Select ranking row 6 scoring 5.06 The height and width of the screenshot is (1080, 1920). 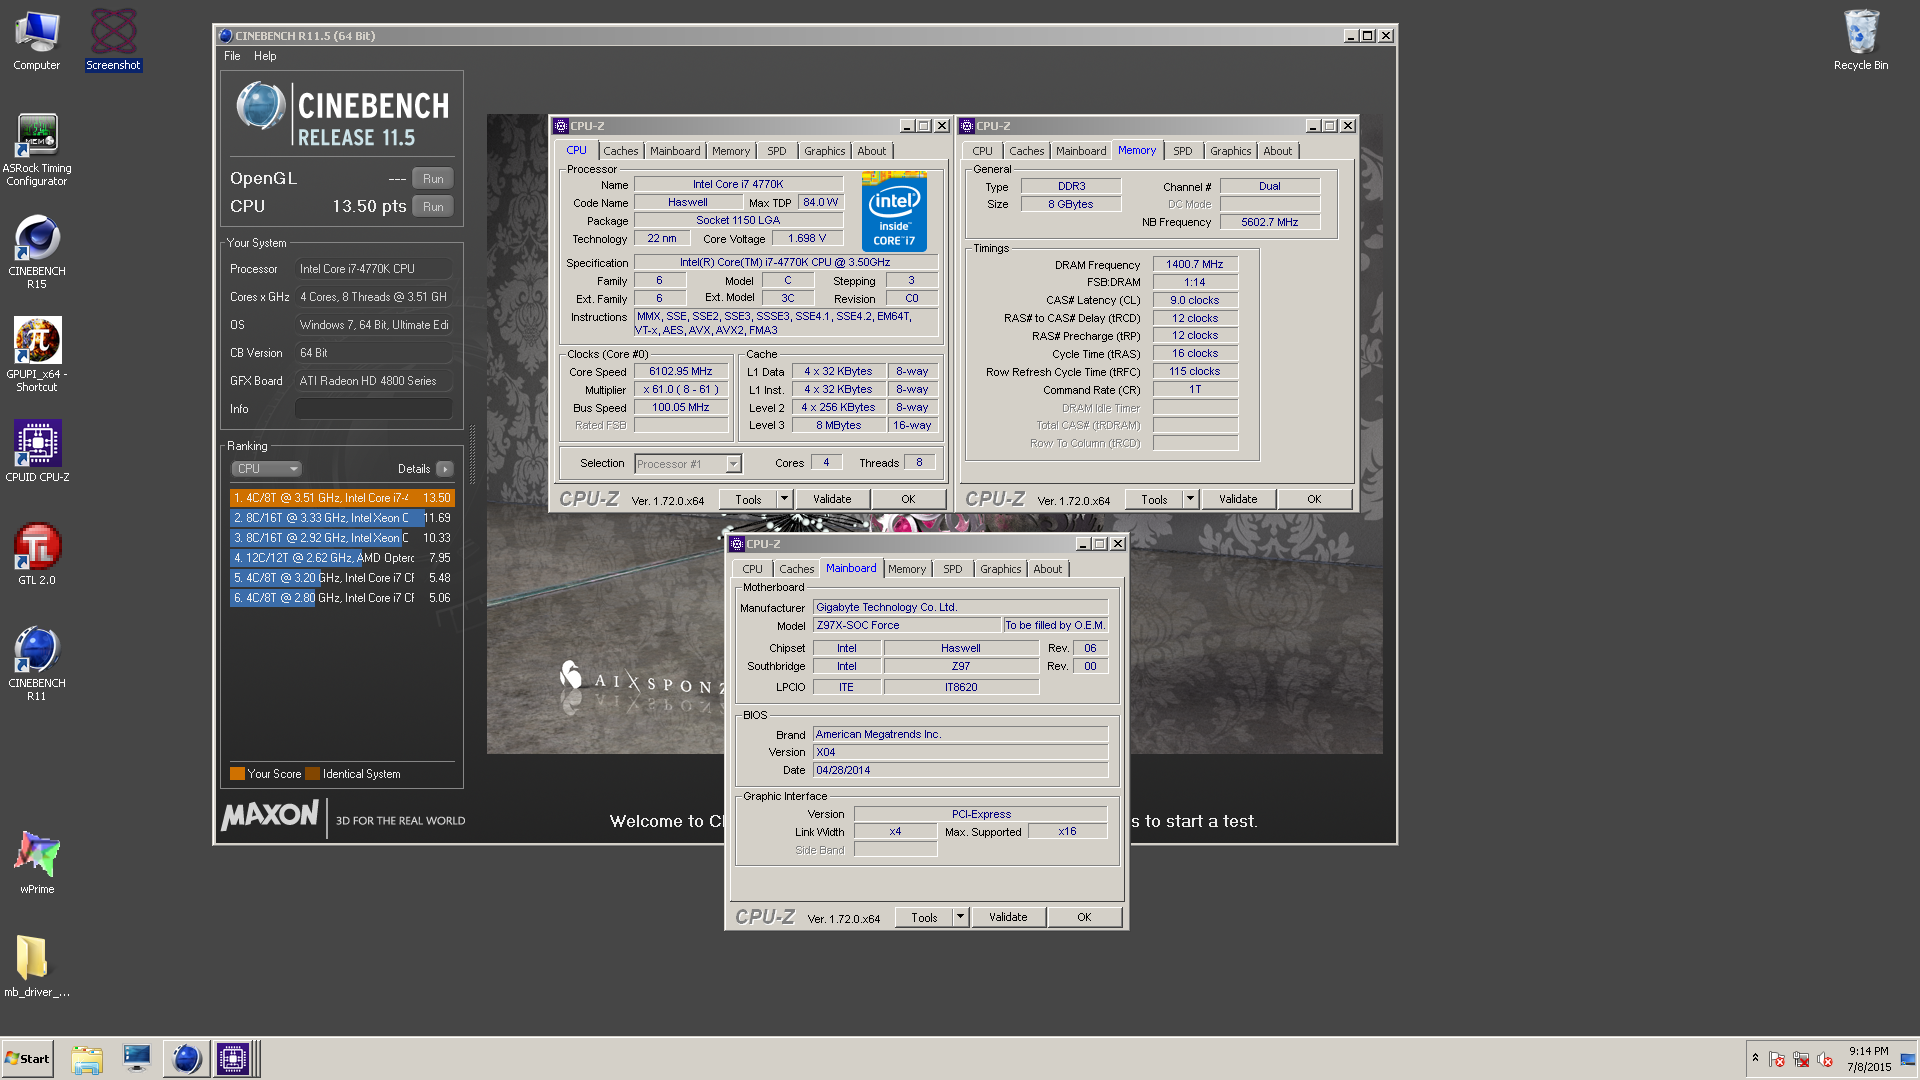pyautogui.click(x=342, y=598)
